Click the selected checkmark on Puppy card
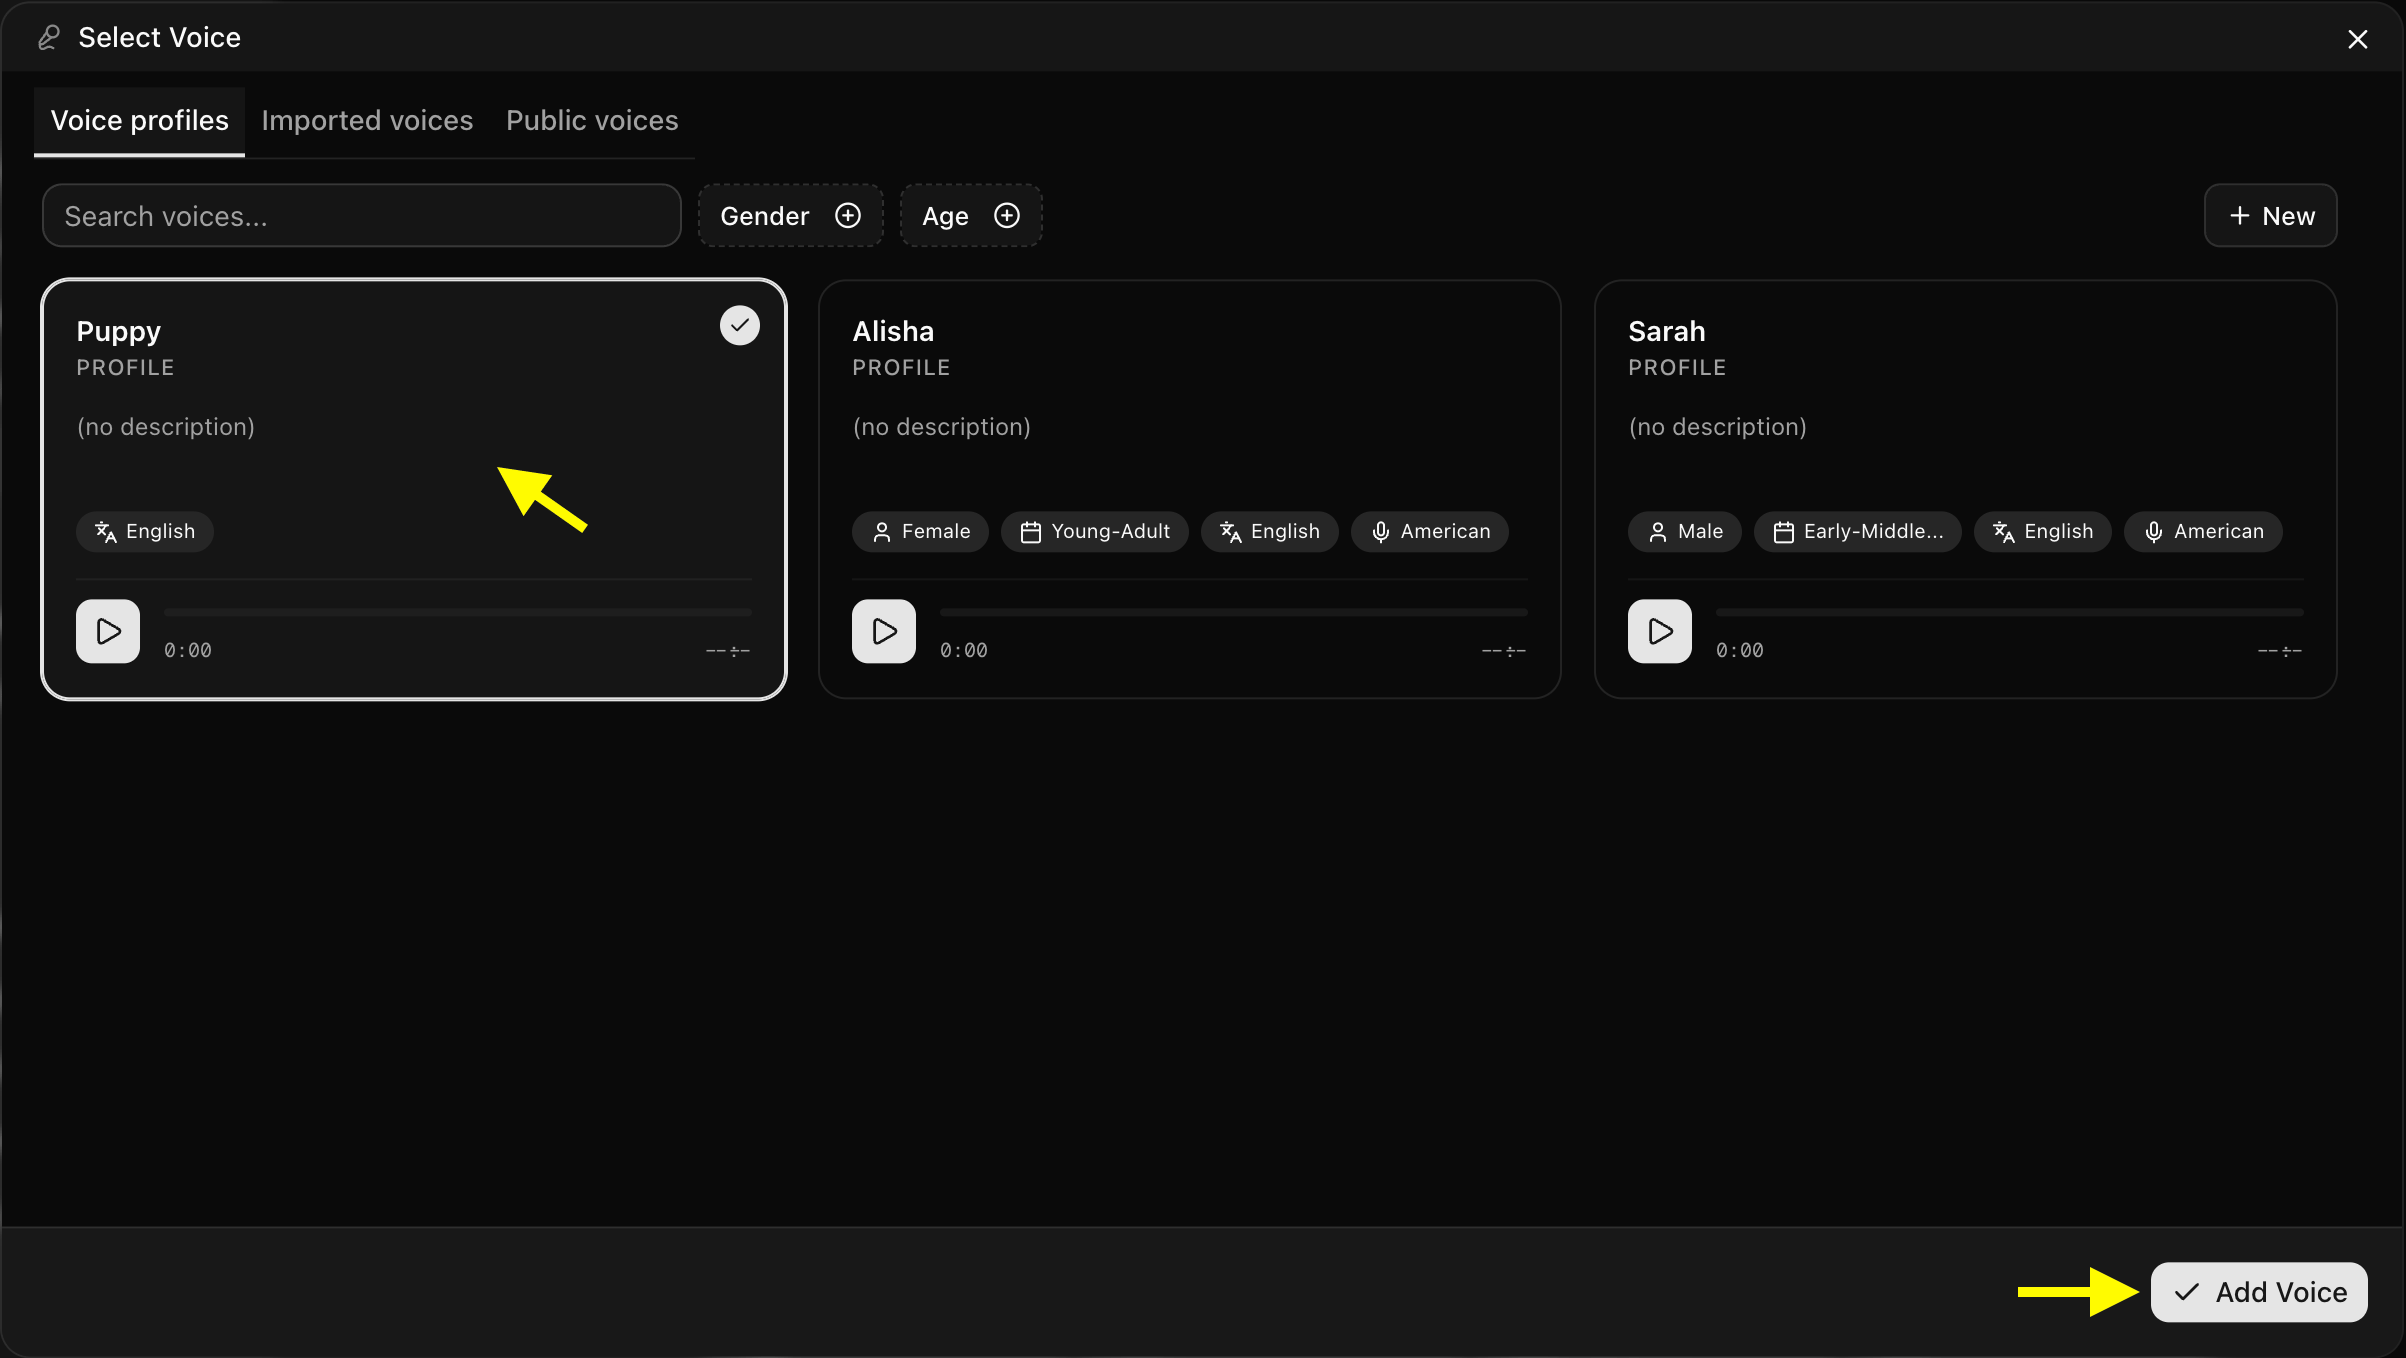Viewport: 2406px width, 1358px height. [x=740, y=325]
